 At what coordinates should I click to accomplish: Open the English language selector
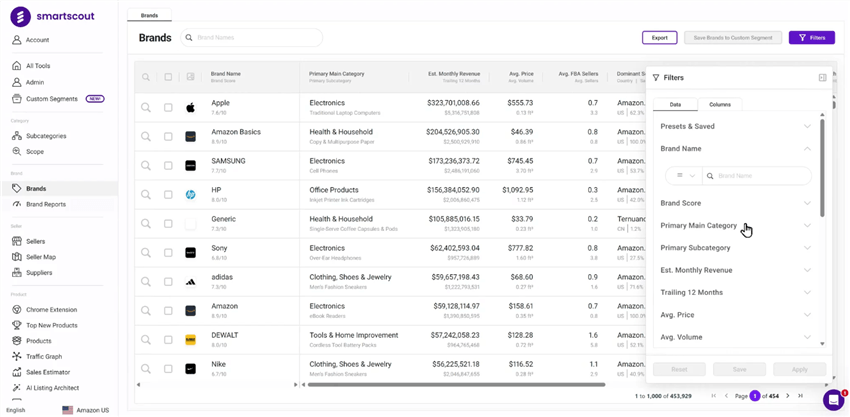coord(16,410)
